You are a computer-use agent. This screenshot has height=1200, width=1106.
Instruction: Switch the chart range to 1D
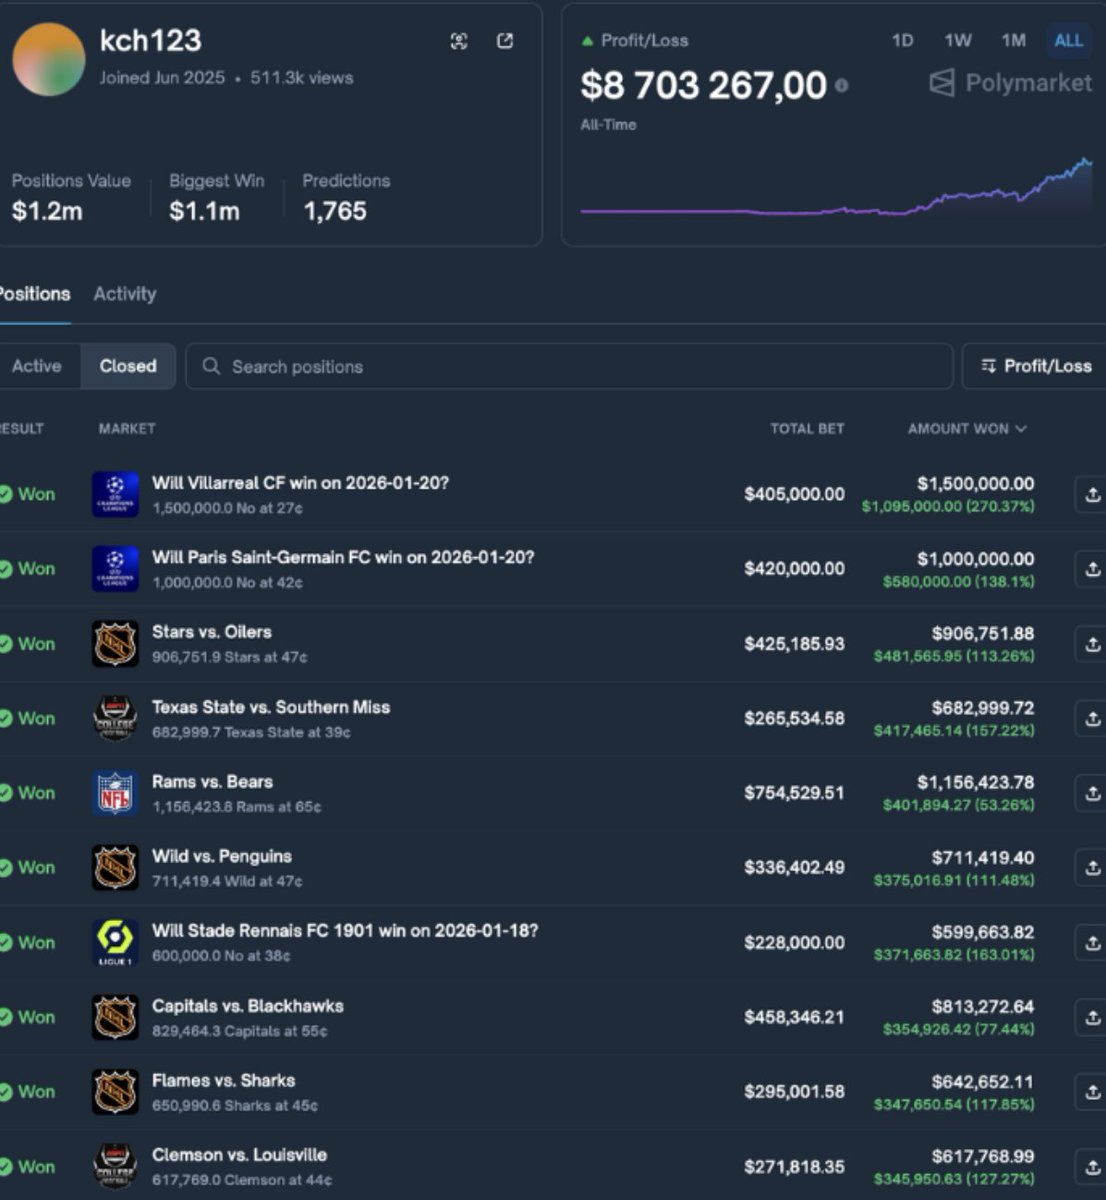901,41
